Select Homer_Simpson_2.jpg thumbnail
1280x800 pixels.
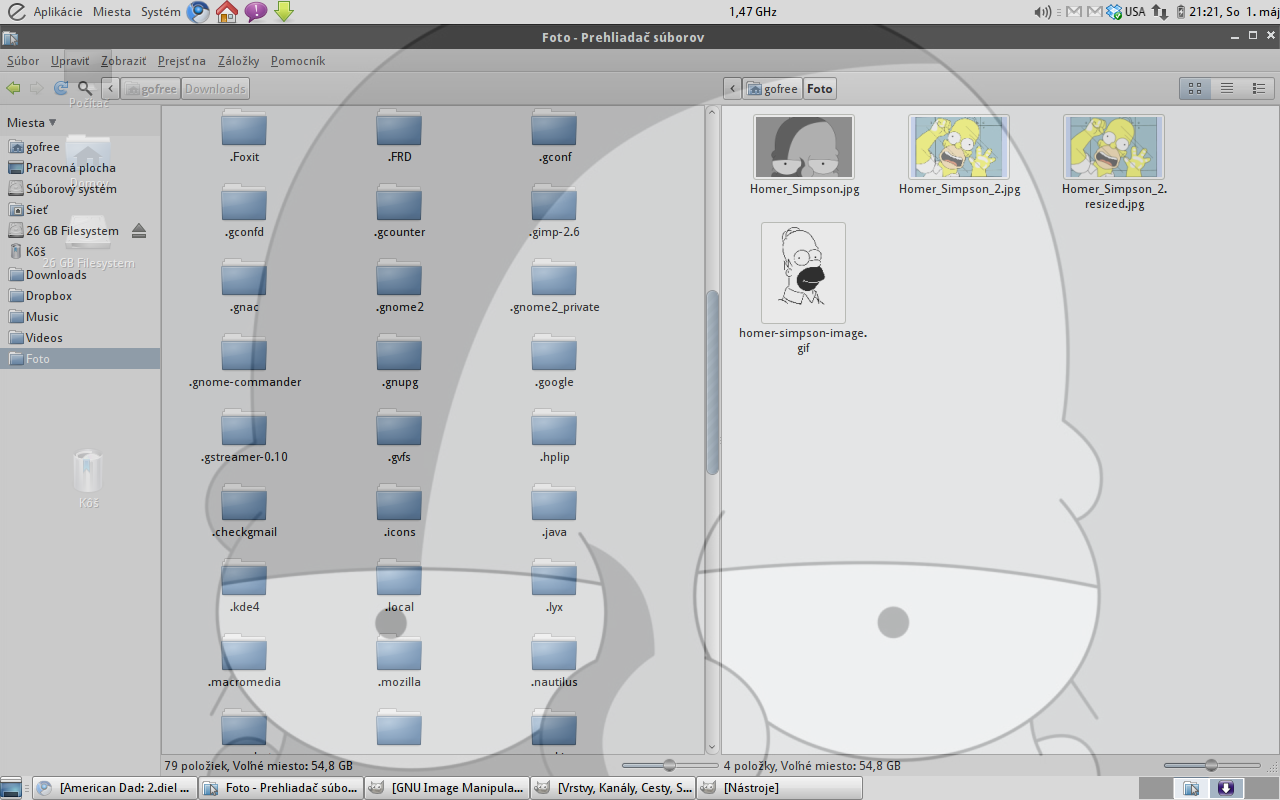tap(959, 147)
